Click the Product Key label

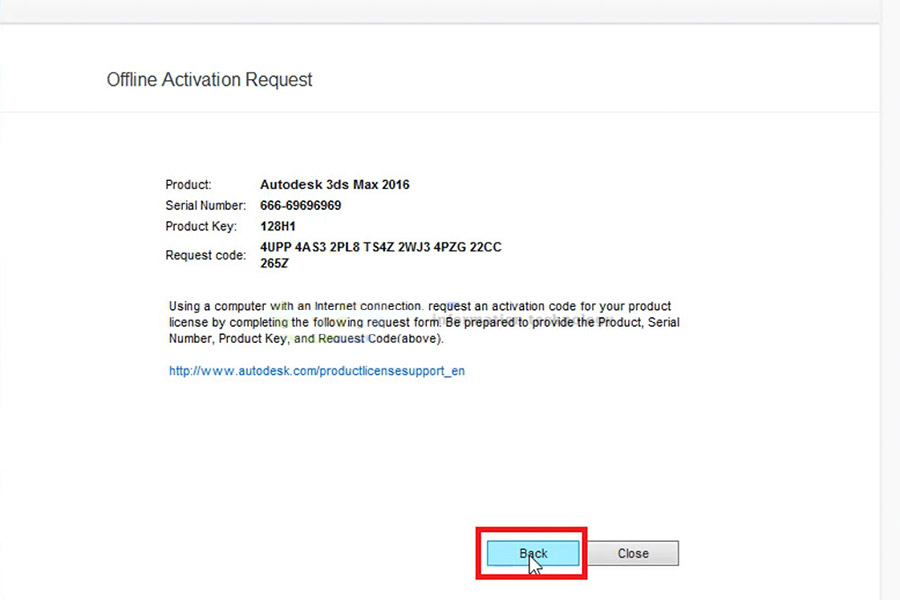click(201, 226)
